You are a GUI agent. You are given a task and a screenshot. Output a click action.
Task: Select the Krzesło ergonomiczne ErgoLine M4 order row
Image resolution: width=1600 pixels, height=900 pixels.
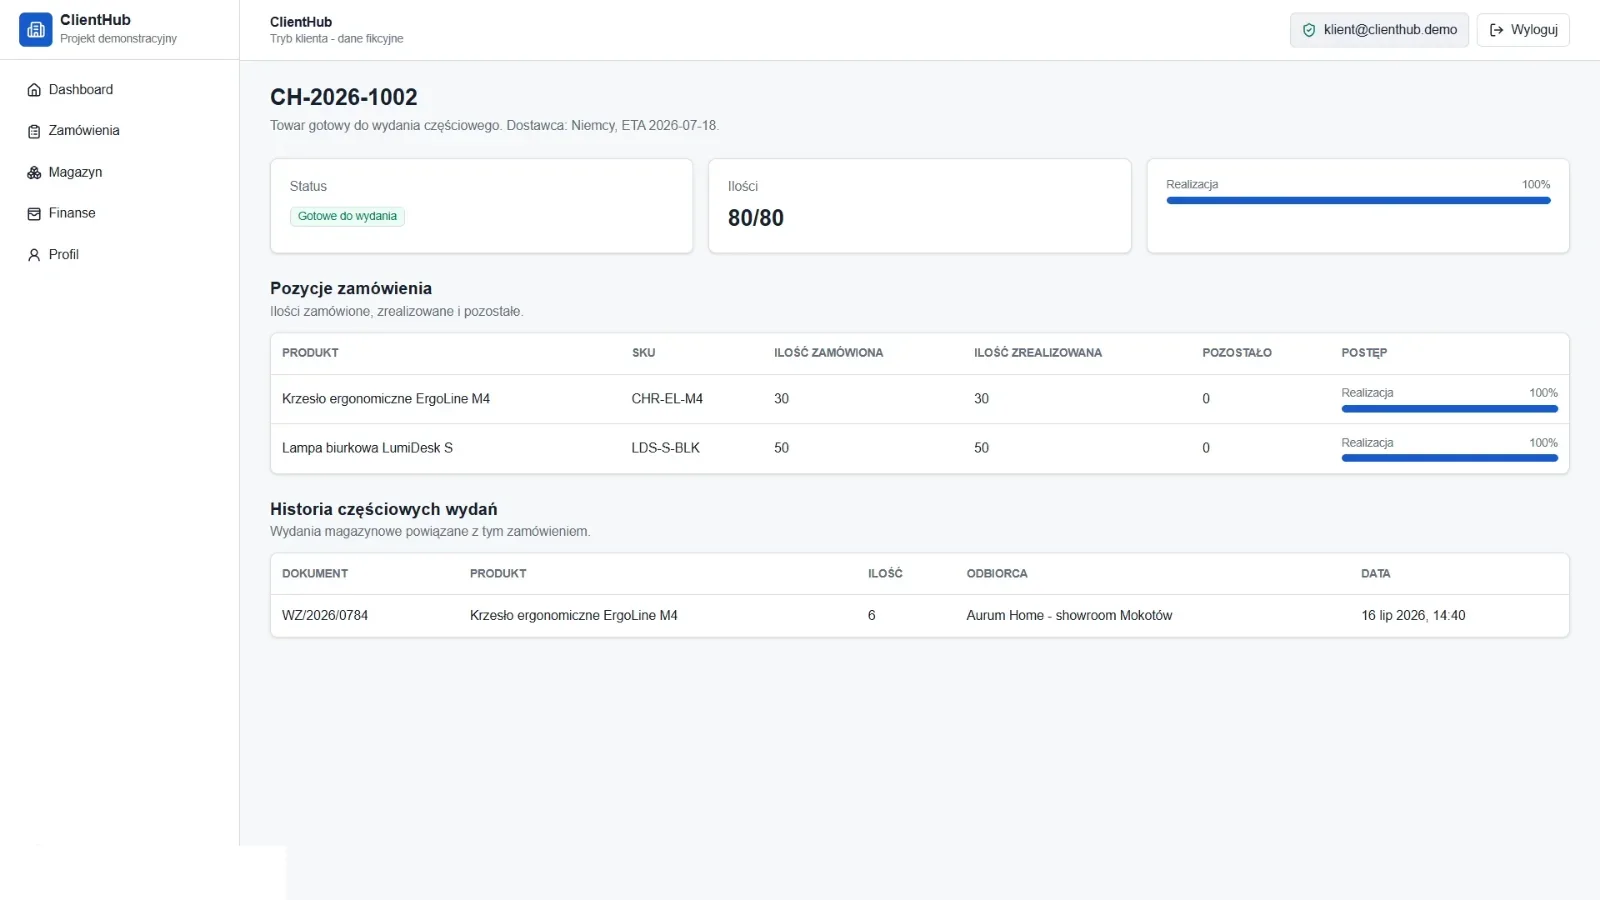click(x=919, y=399)
